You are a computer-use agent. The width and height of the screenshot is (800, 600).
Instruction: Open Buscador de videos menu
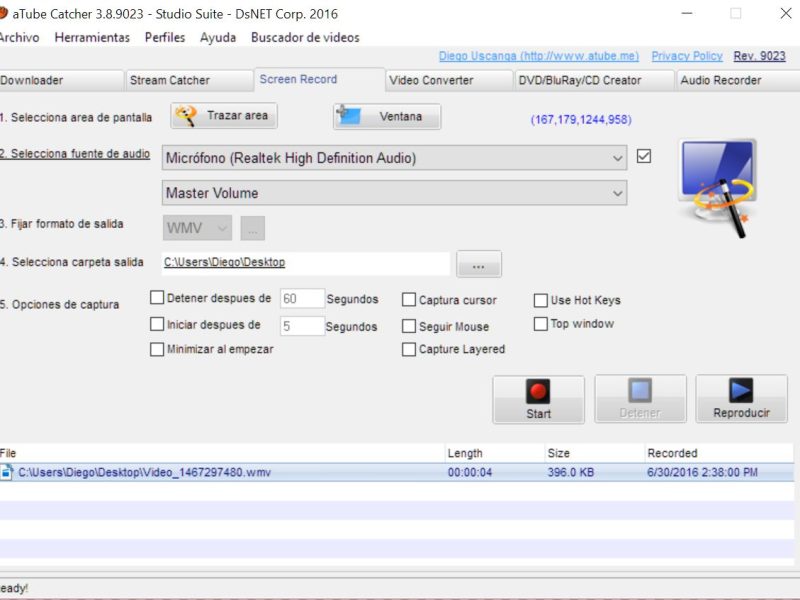[305, 37]
